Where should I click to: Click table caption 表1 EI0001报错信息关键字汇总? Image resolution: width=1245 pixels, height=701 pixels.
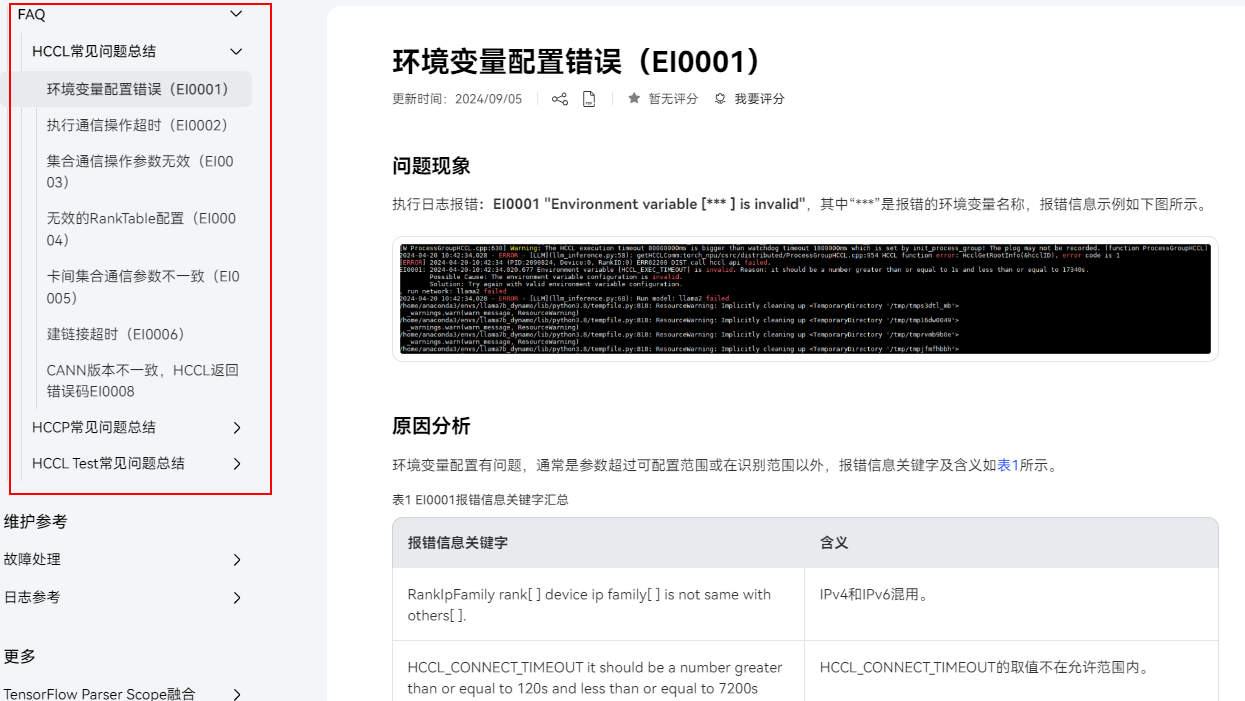[480, 499]
